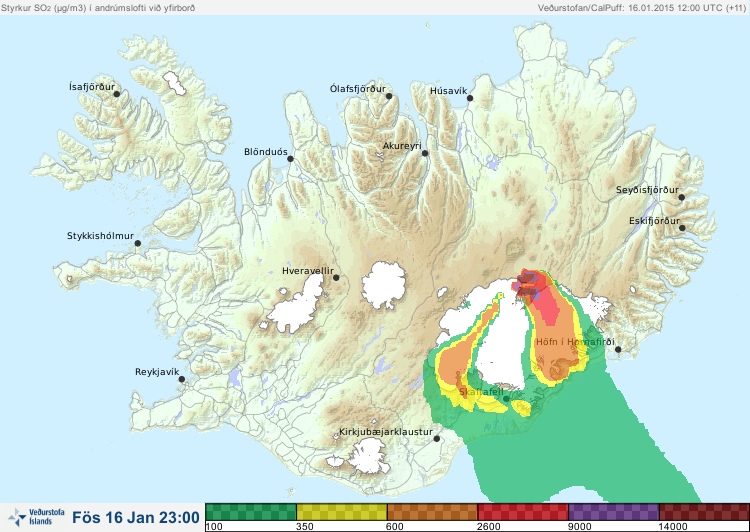Viewport: 750px width, 532px height.
Task: Click the Blönduós label text
Action: [266, 152]
